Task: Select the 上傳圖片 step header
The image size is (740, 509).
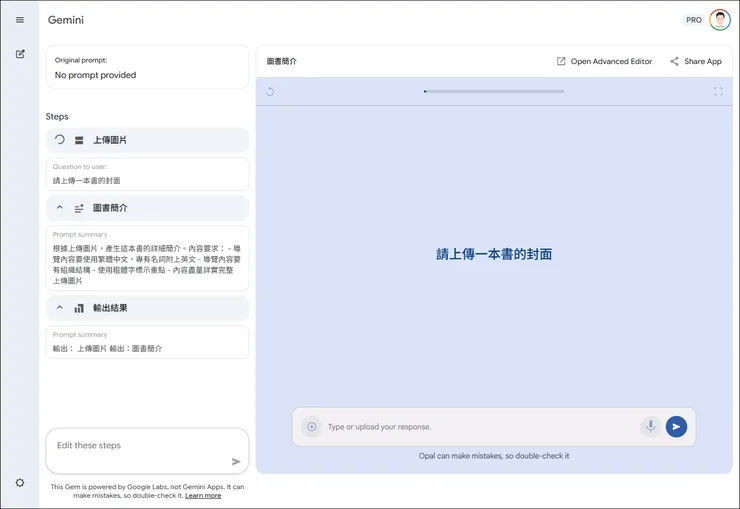Action: pyautogui.click(x=147, y=140)
